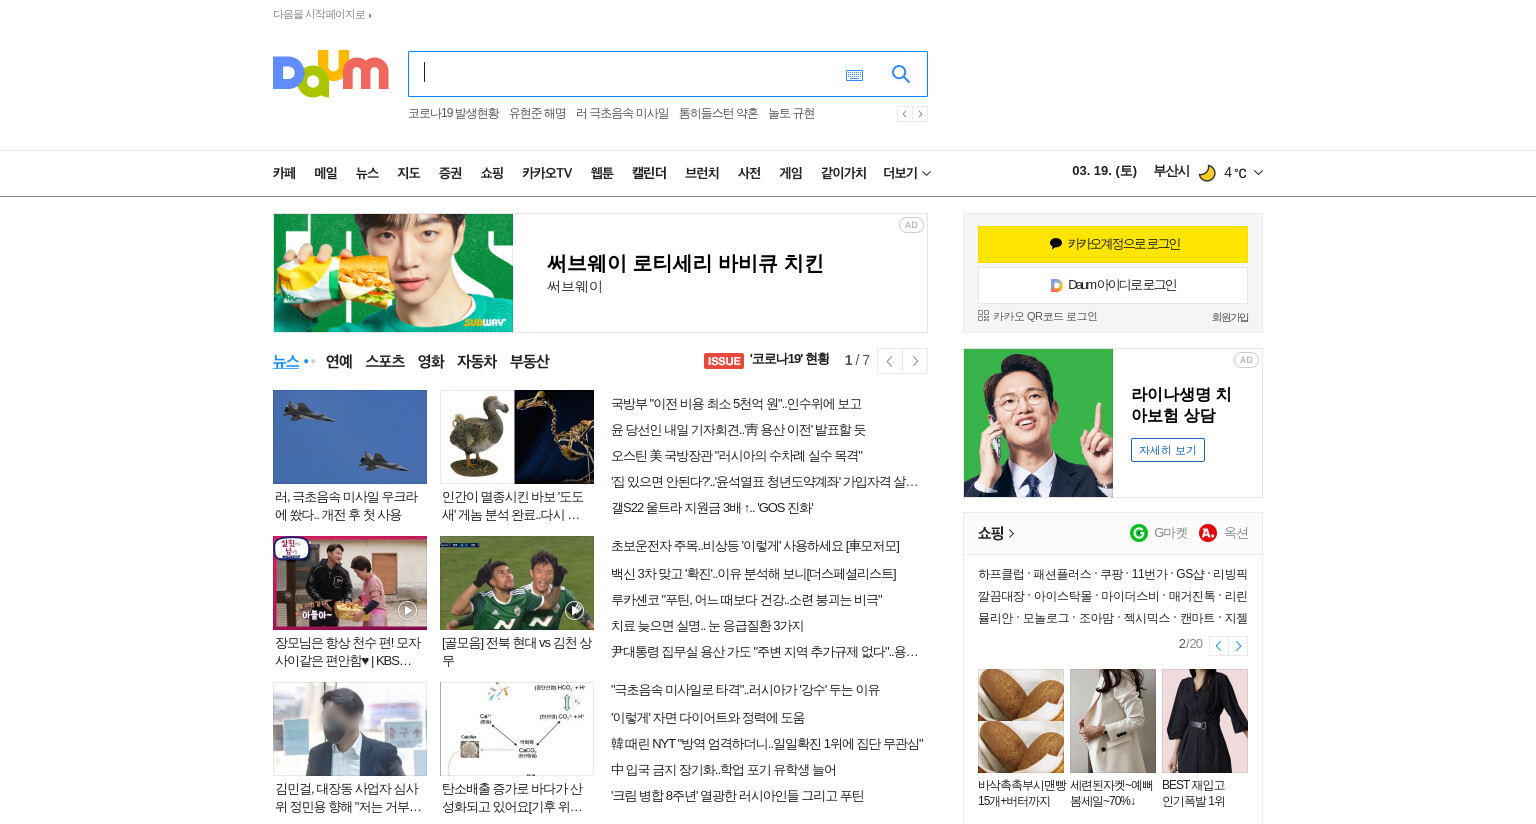This screenshot has width=1536, height=824.
Task: Click the 쿠팡 shopping link
Action: 1111,575
